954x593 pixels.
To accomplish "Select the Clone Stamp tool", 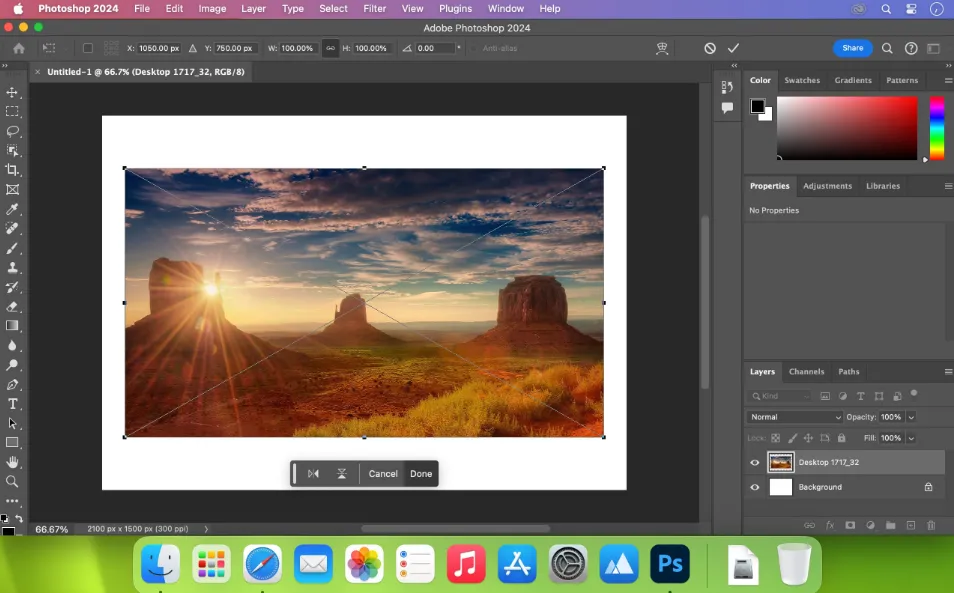I will pyautogui.click(x=12, y=268).
